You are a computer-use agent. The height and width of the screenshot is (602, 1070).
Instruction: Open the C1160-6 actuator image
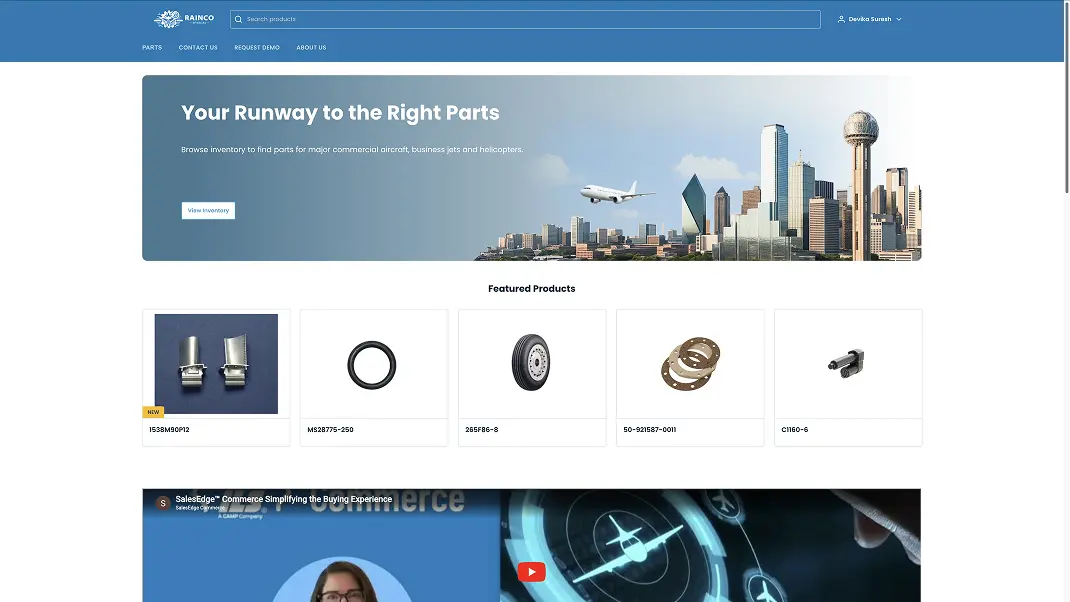click(847, 363)
